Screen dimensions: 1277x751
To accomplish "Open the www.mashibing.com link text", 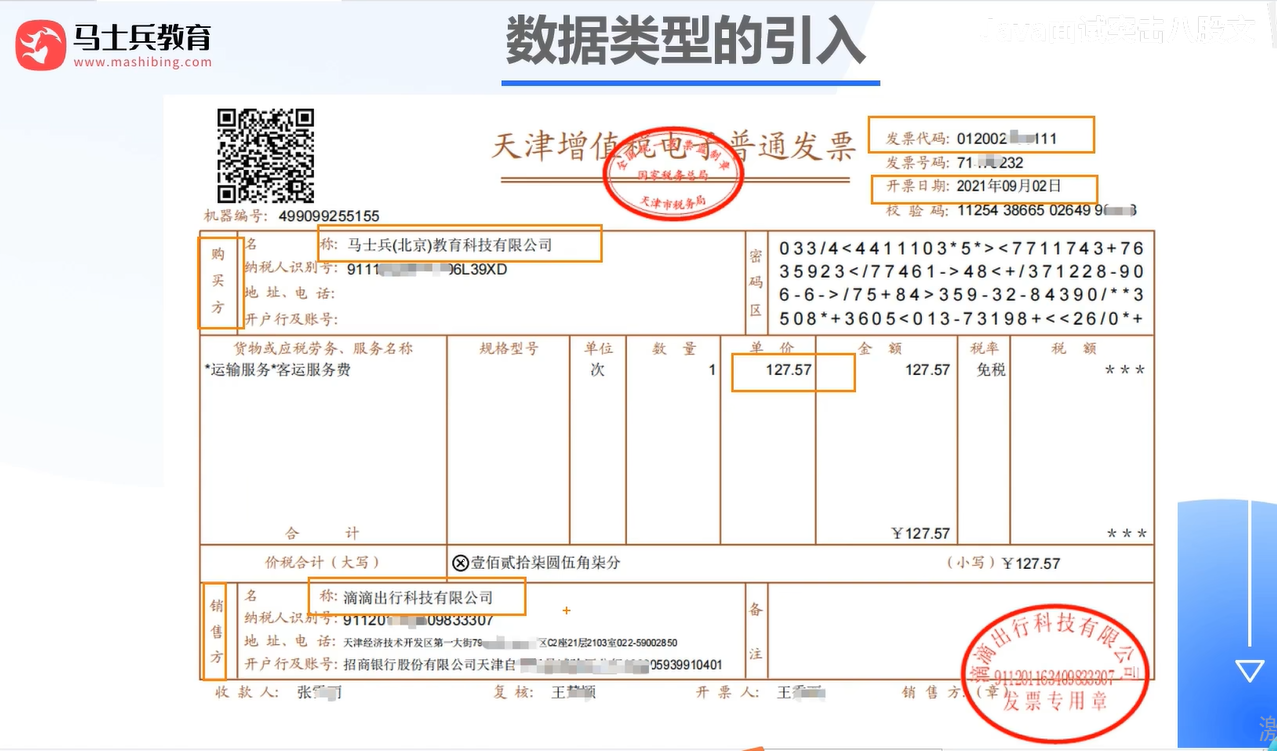I will click(142, 62).
